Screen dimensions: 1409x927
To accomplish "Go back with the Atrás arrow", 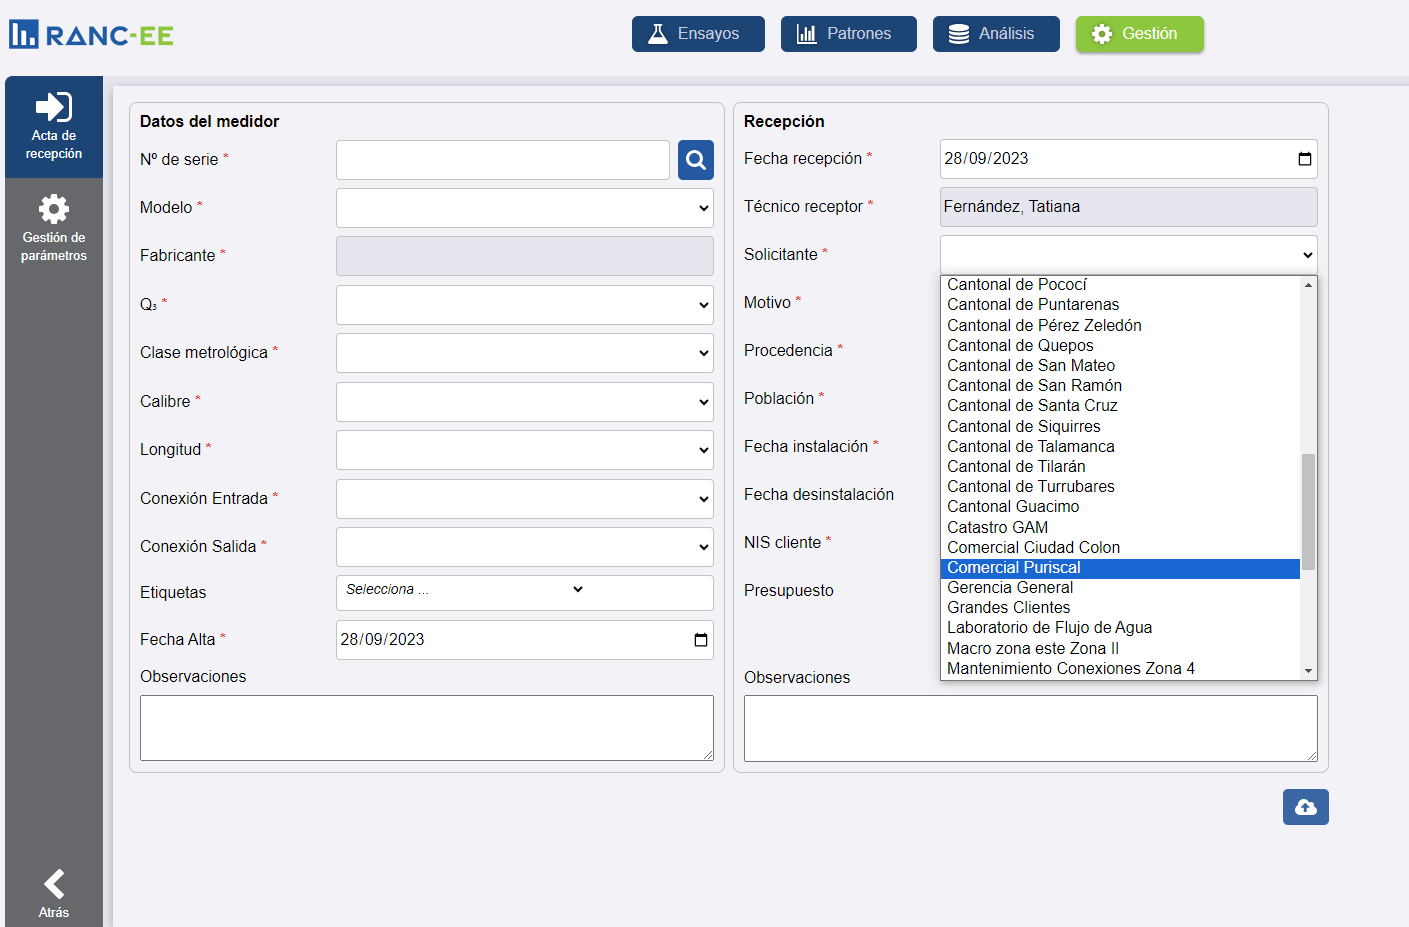I will [x=54, y=892].
